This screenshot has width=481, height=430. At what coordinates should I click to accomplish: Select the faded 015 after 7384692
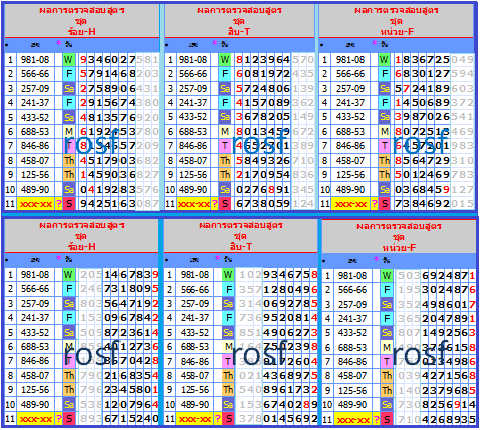tap(462, 204)
